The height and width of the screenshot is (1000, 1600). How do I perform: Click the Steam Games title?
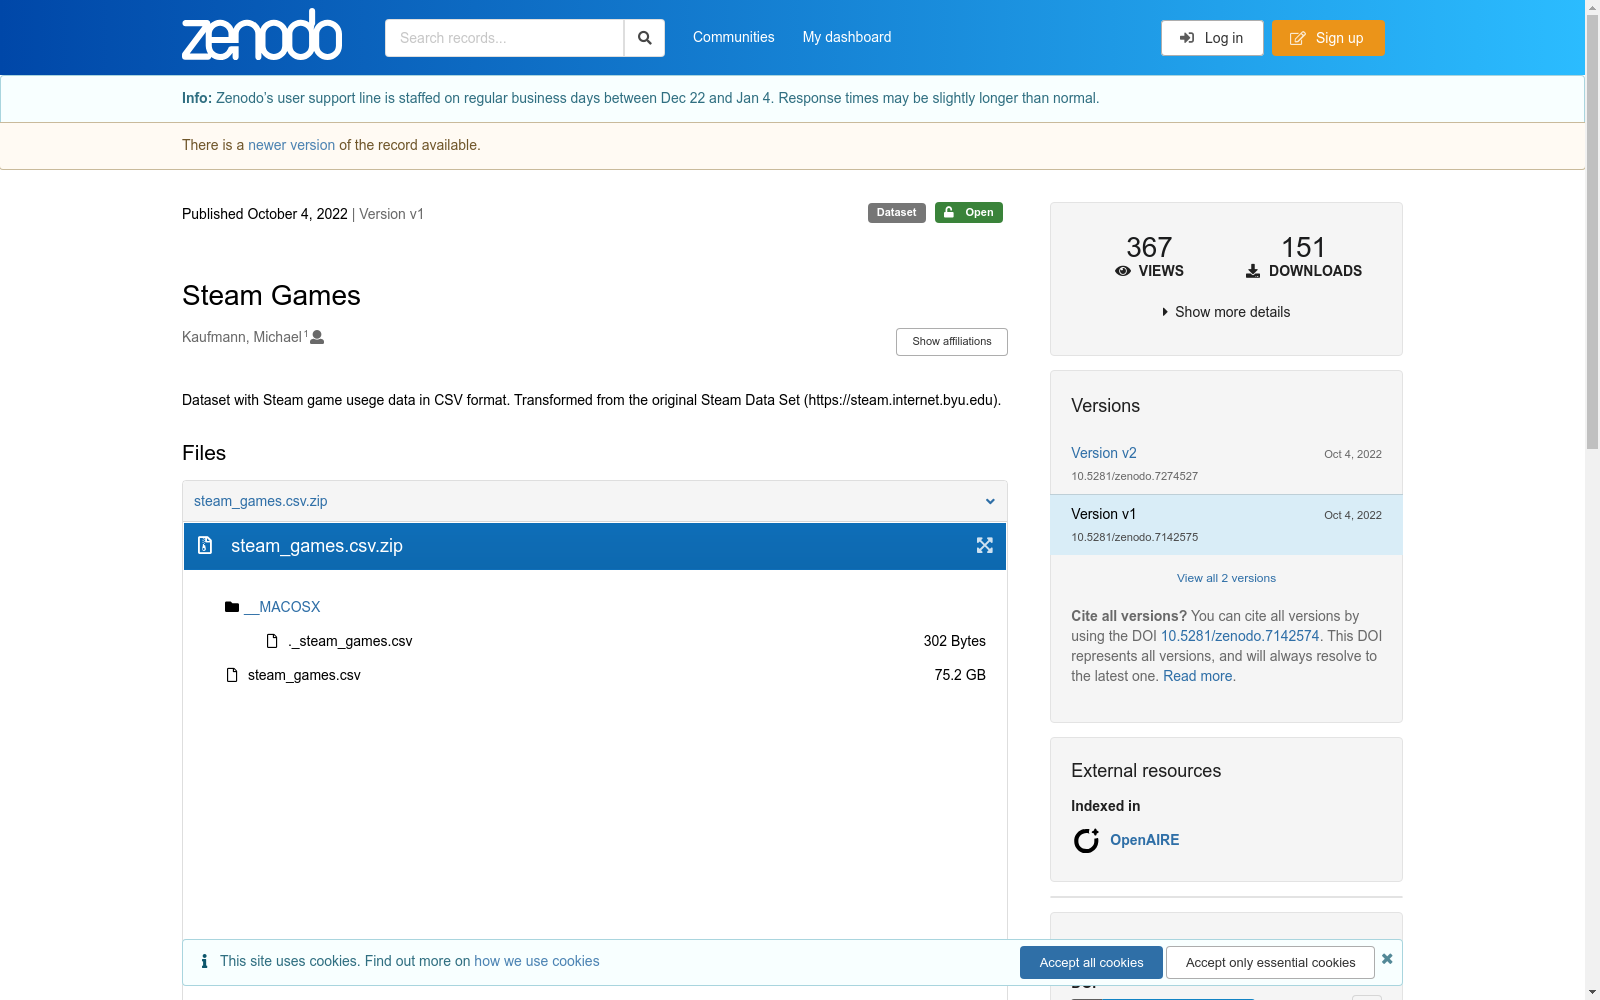(x=271, y=295)
